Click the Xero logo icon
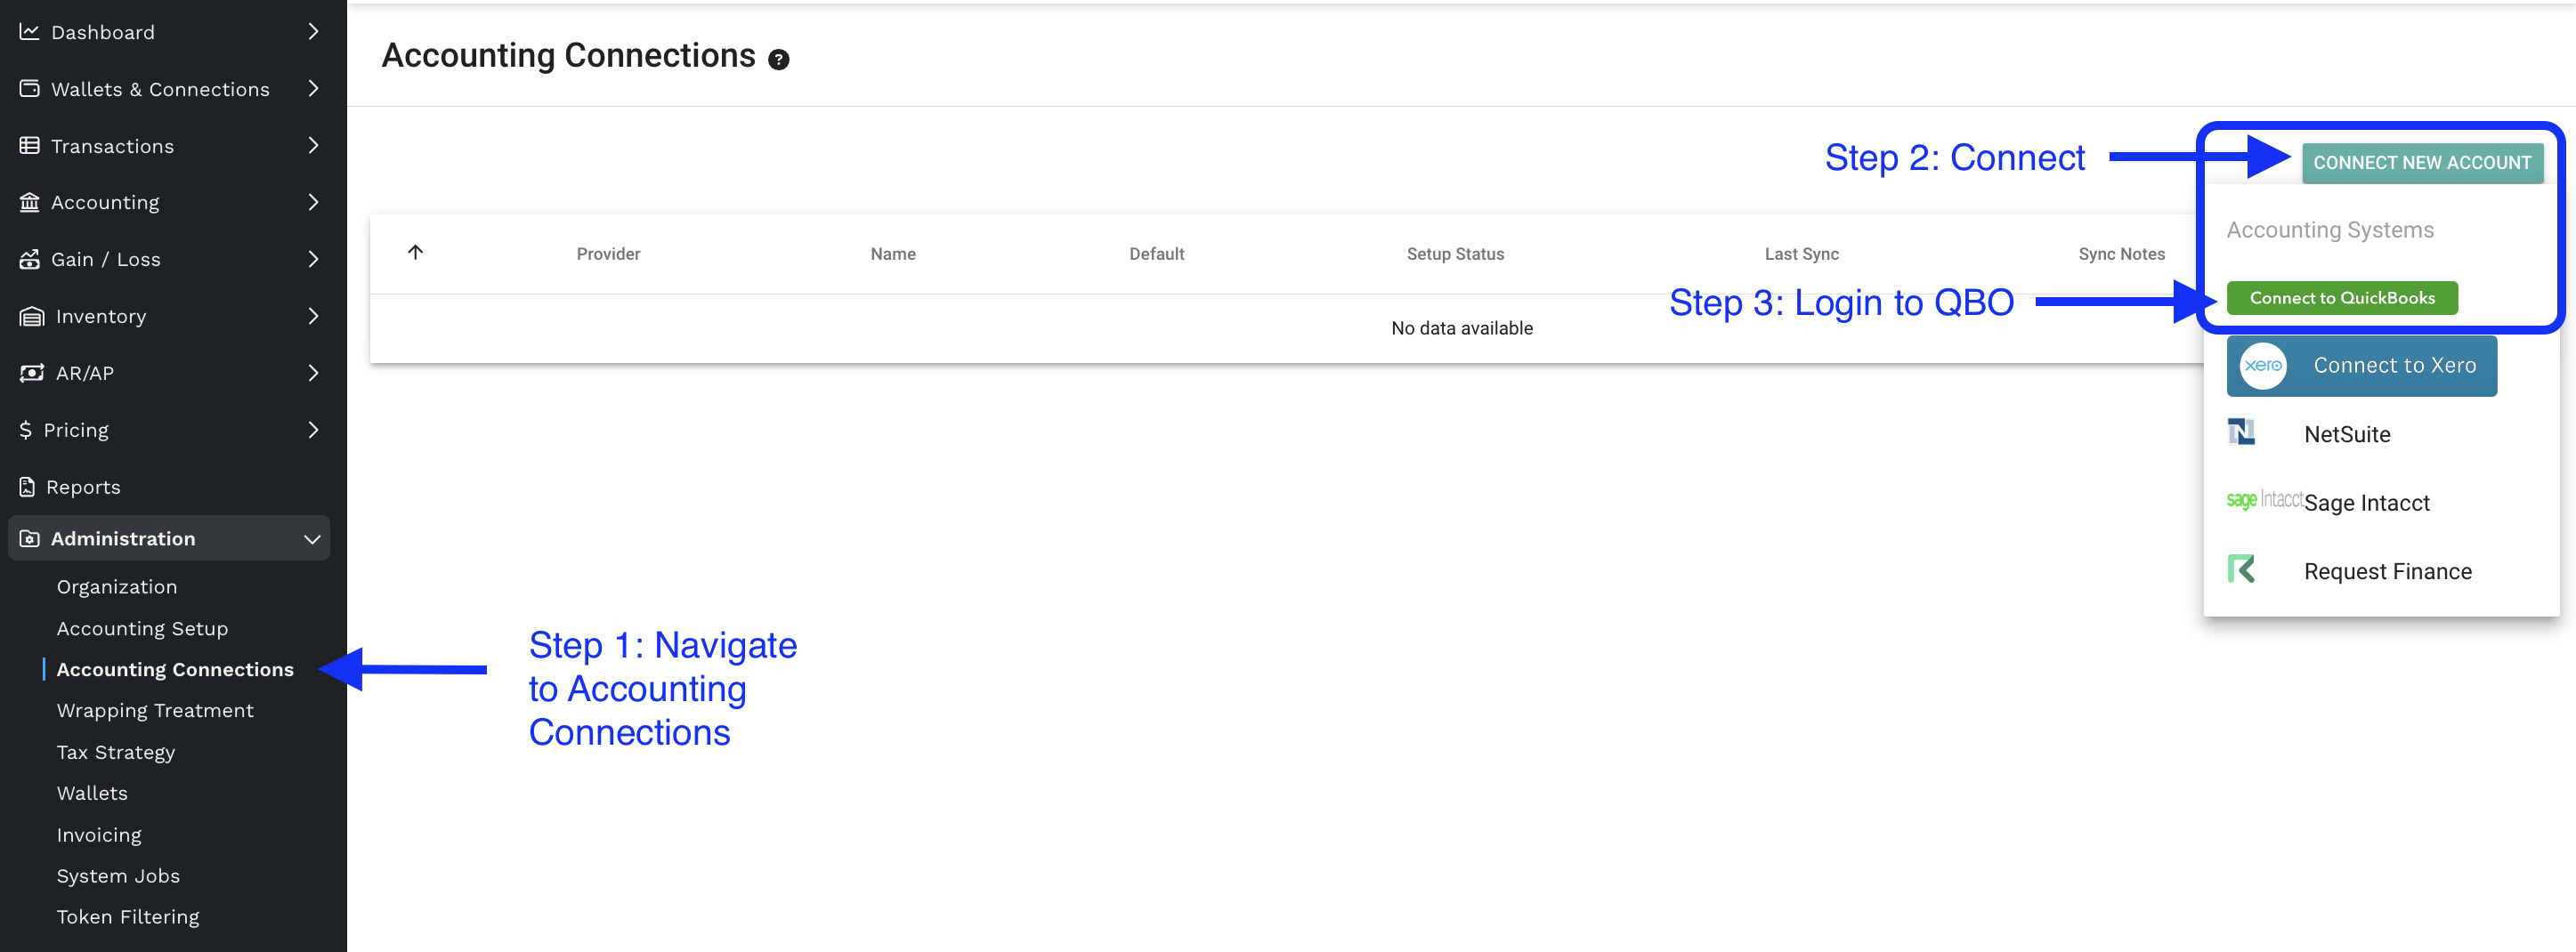2576x952 pixels. click(x=2262, y=366)
